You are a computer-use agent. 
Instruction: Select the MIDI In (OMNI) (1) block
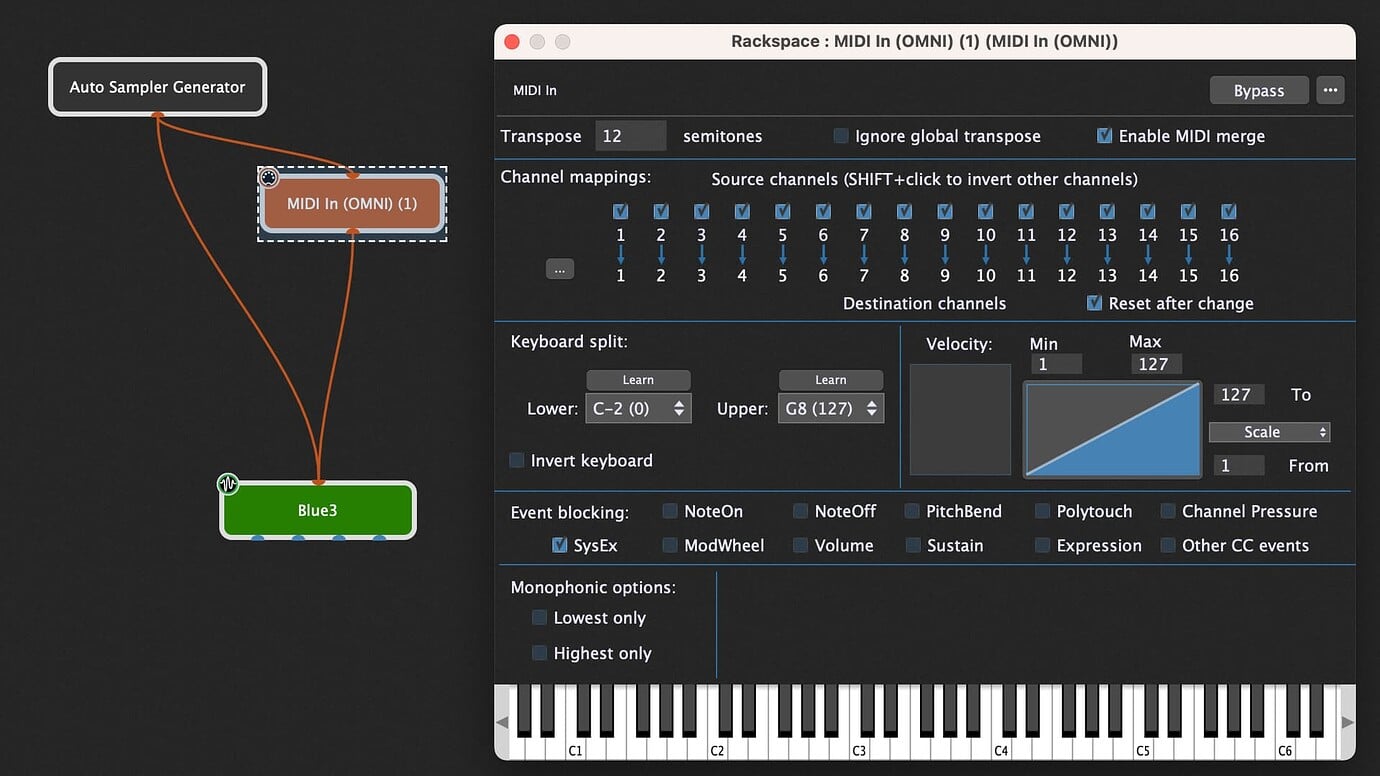352,204
